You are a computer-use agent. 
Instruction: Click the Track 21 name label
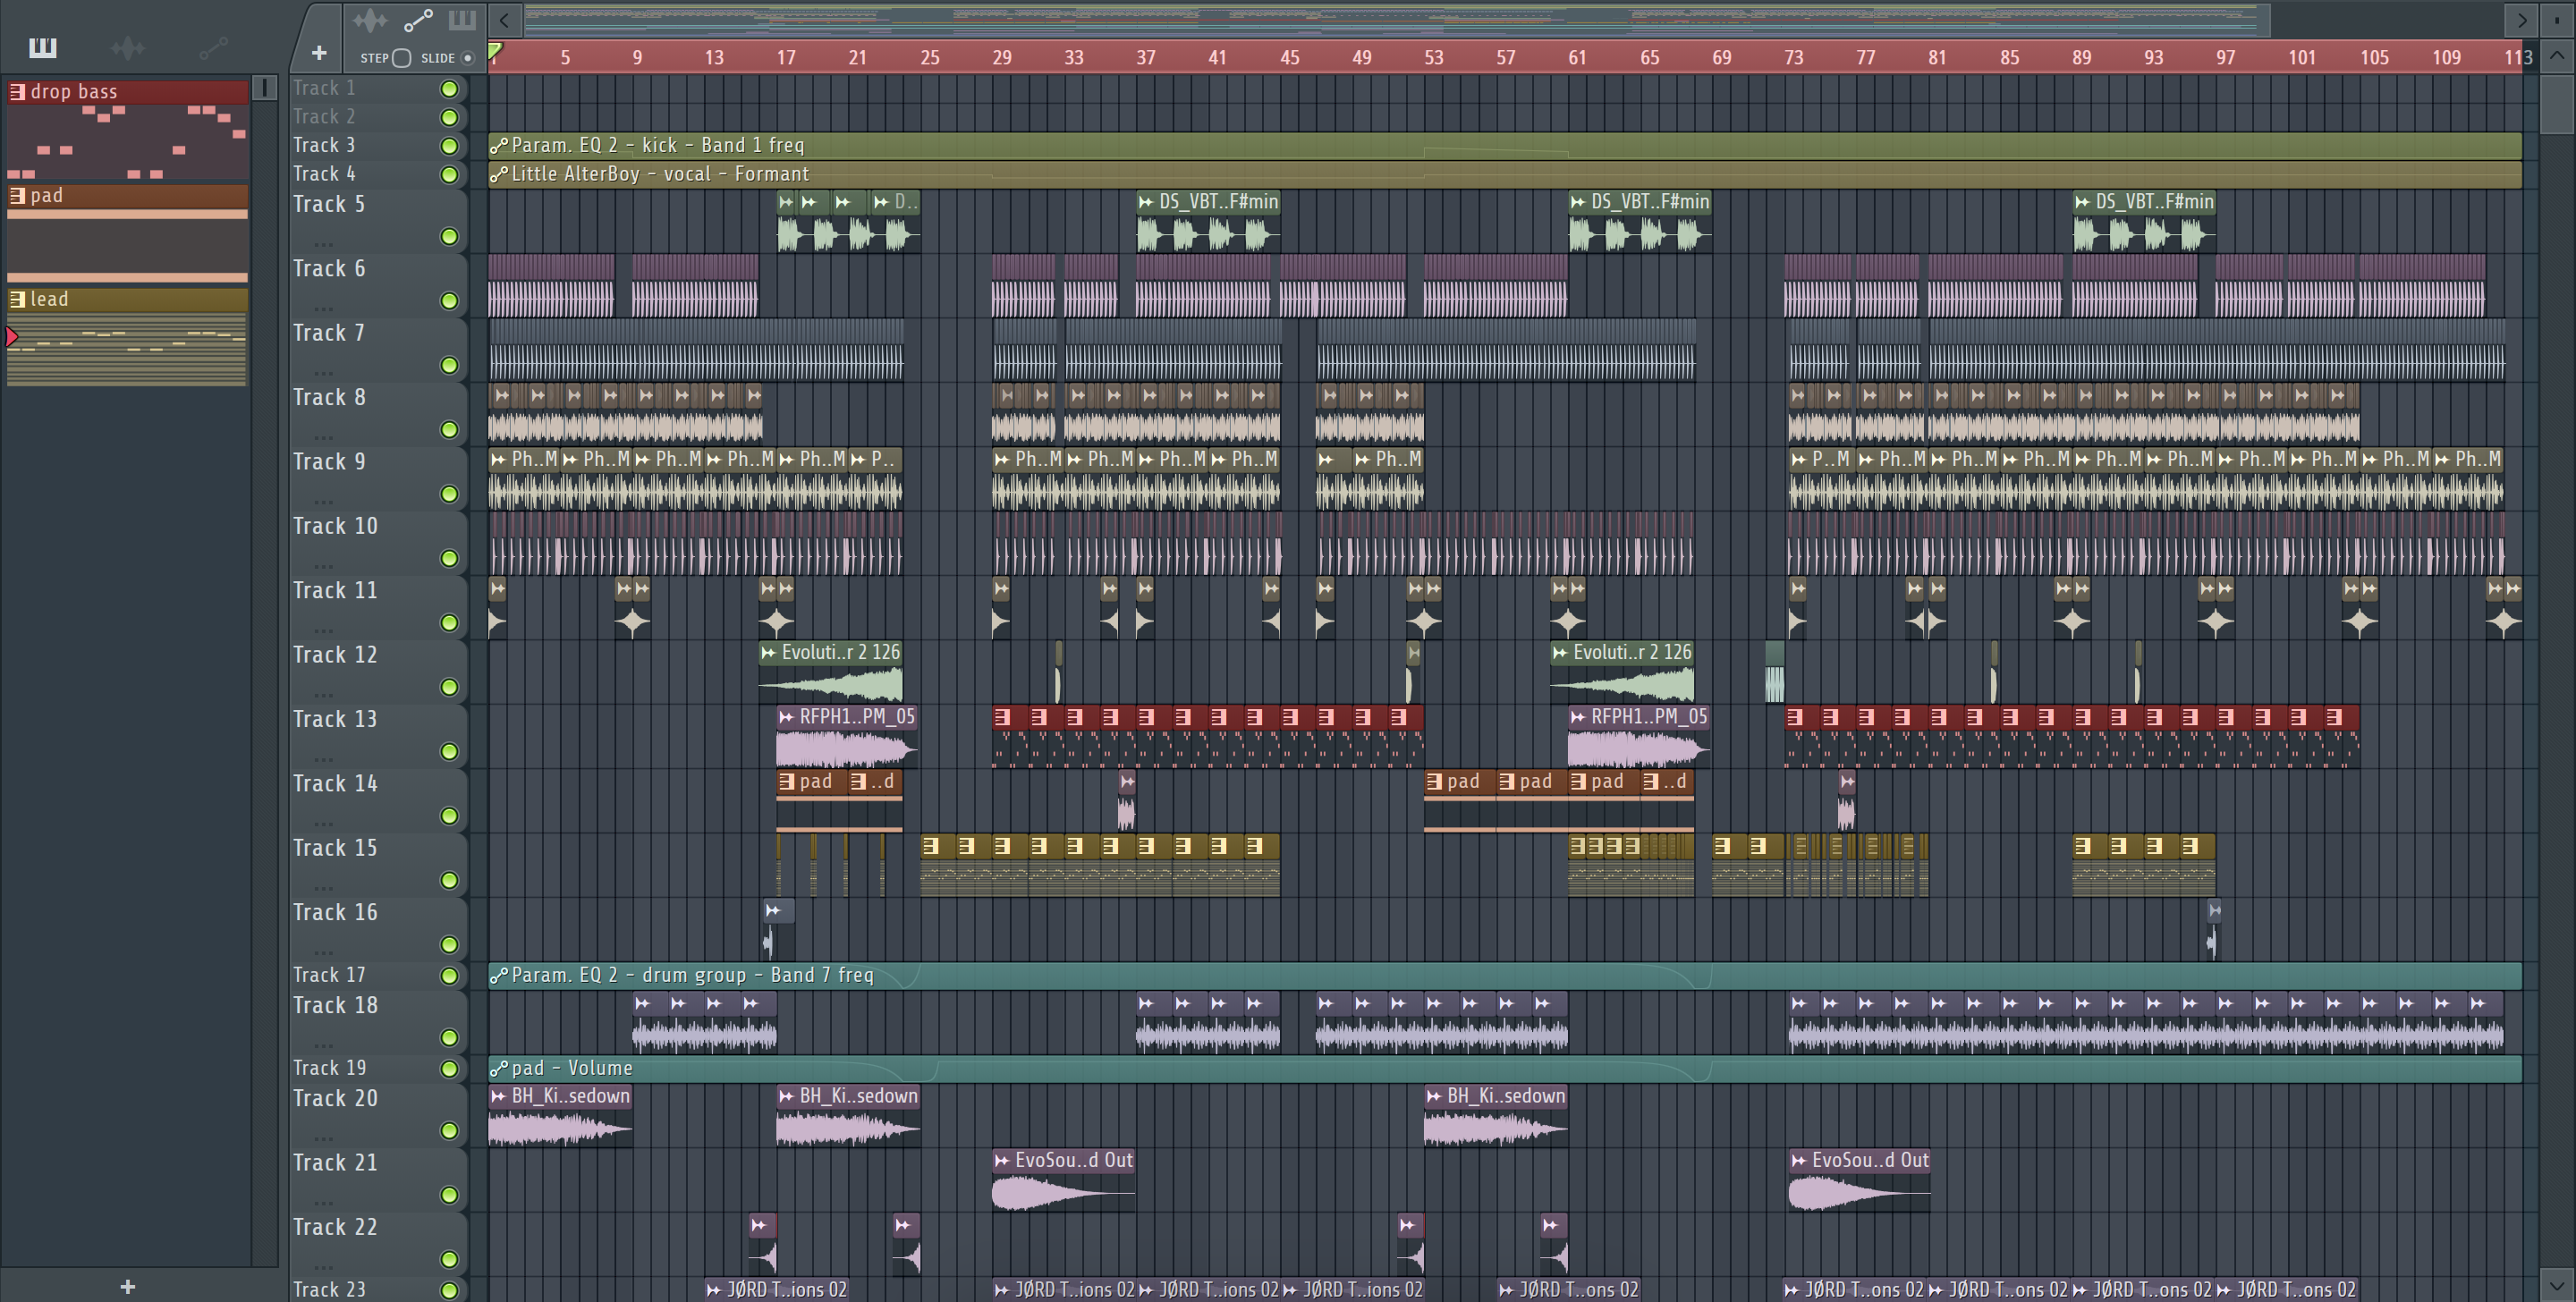click(x=335, y=1163)
